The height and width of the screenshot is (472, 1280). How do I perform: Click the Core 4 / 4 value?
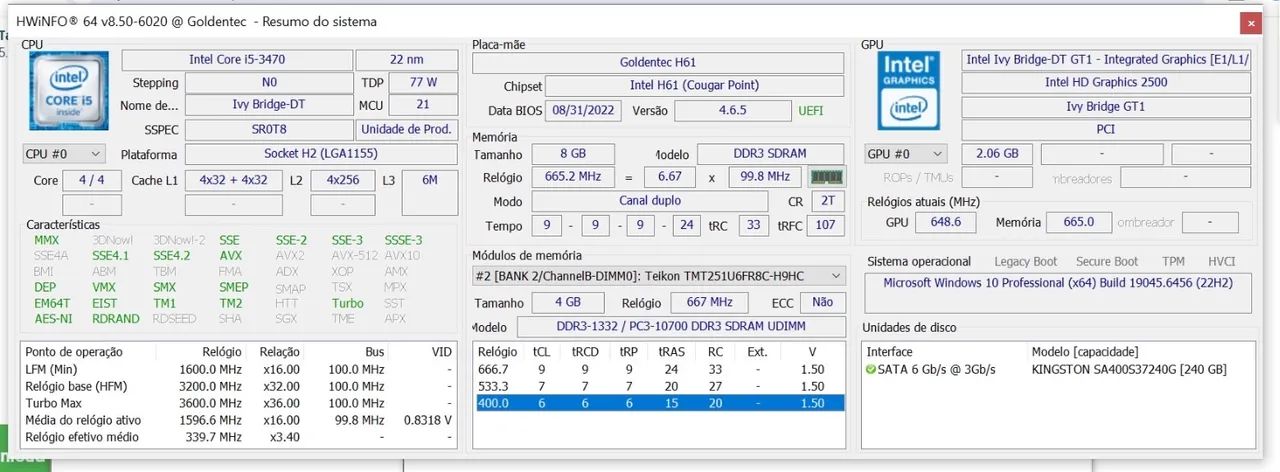pos(92,180)
